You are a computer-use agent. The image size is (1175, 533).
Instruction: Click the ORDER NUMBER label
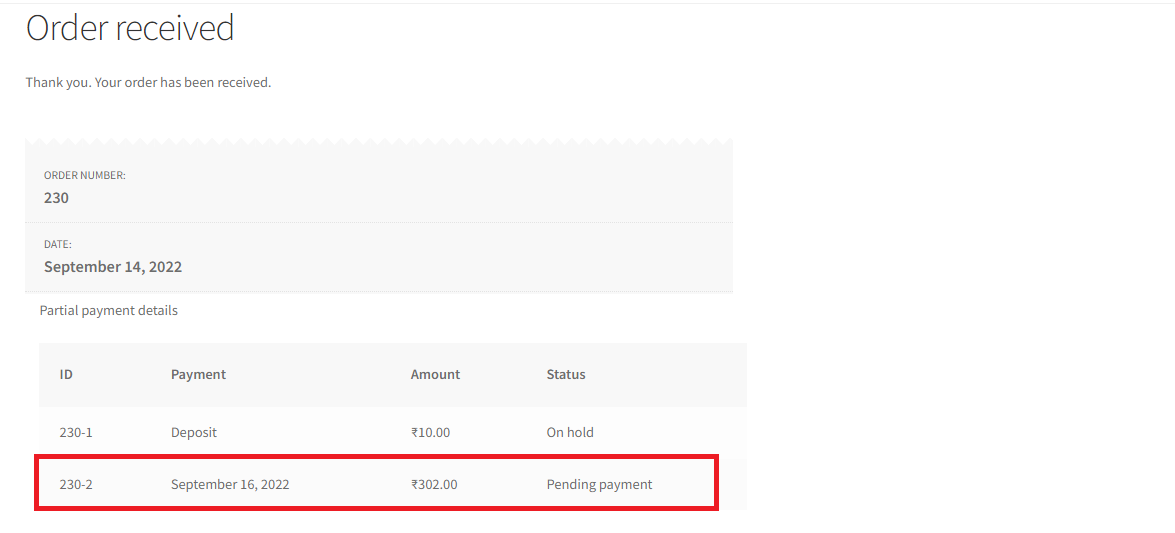click(85, 175)
